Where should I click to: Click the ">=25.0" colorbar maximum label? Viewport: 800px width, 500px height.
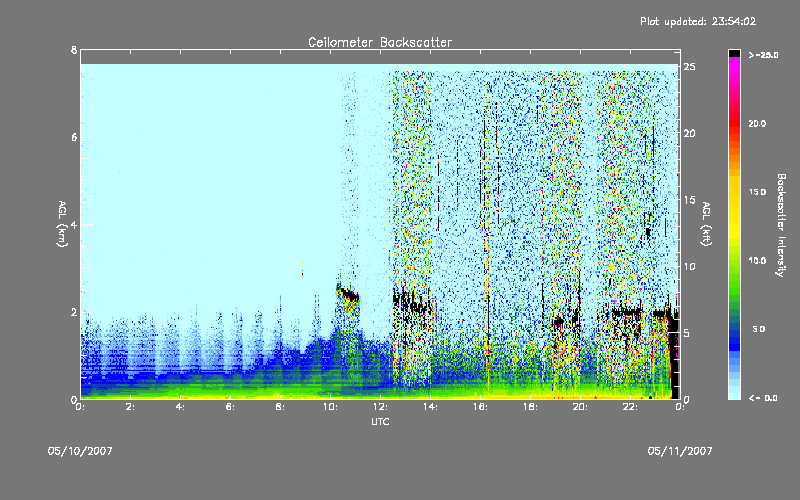(x=763, y=55)
